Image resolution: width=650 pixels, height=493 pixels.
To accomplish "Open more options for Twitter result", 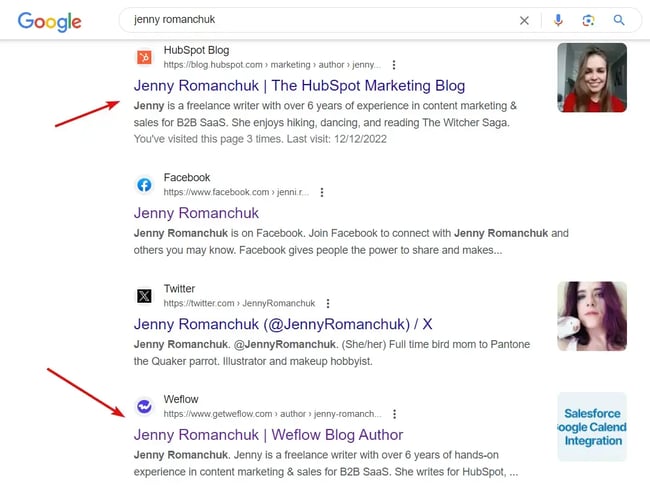I will click(328, 304).
